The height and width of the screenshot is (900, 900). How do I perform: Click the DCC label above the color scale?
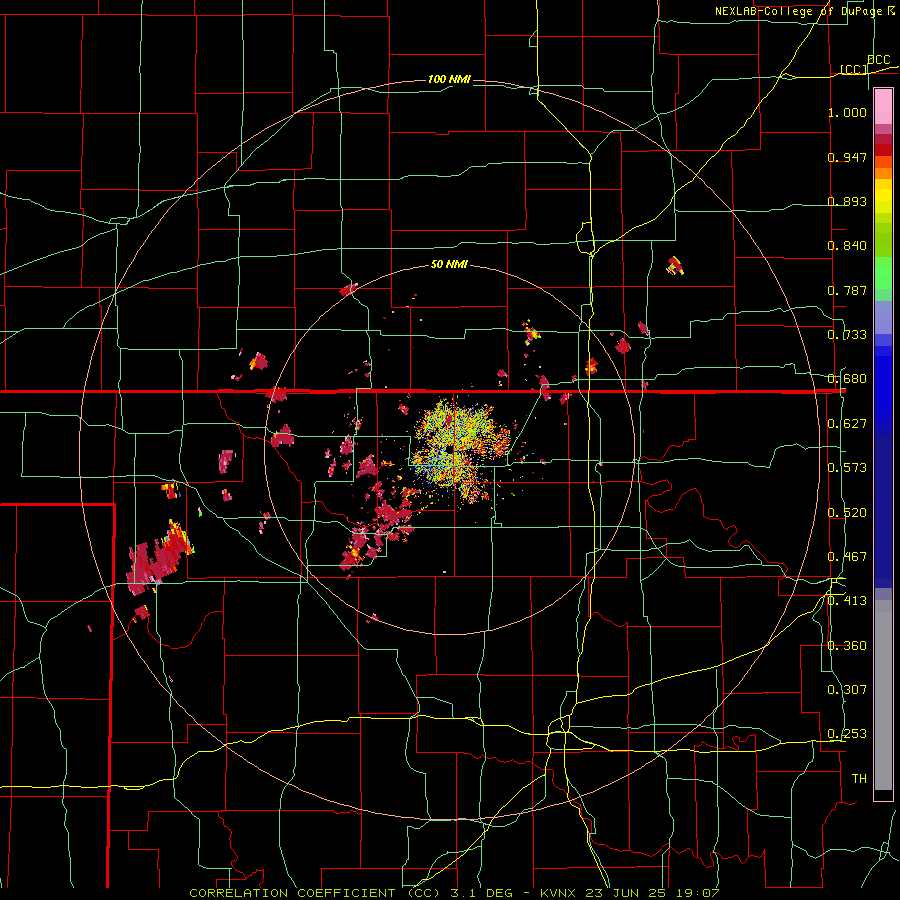click(878, 60)
